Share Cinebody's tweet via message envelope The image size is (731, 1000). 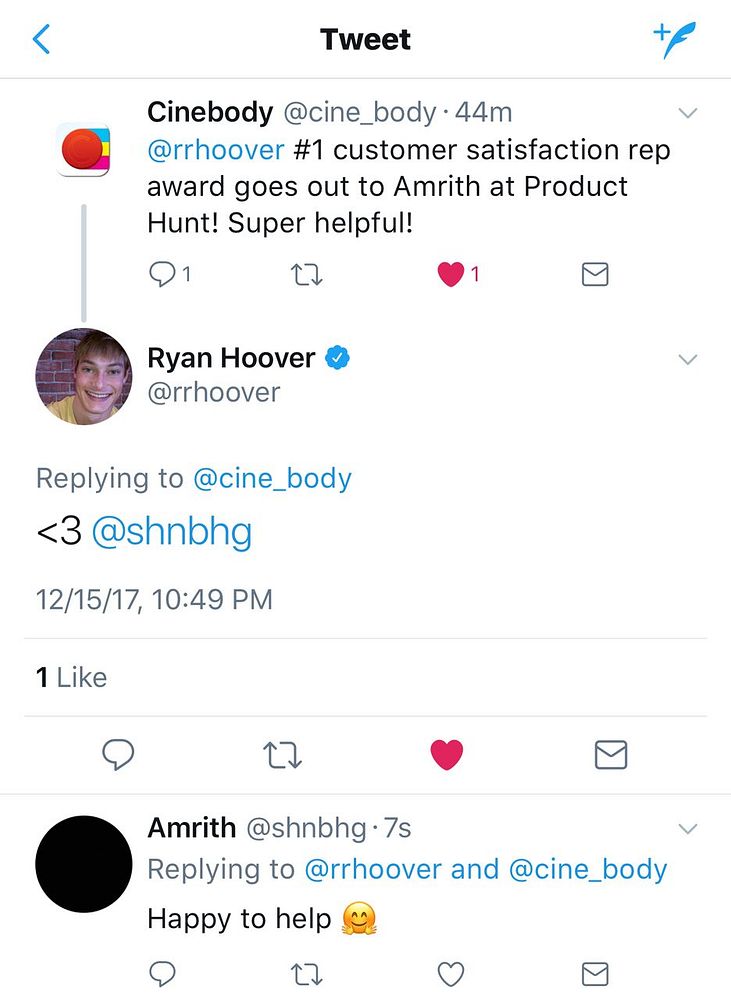pos(594,274)
